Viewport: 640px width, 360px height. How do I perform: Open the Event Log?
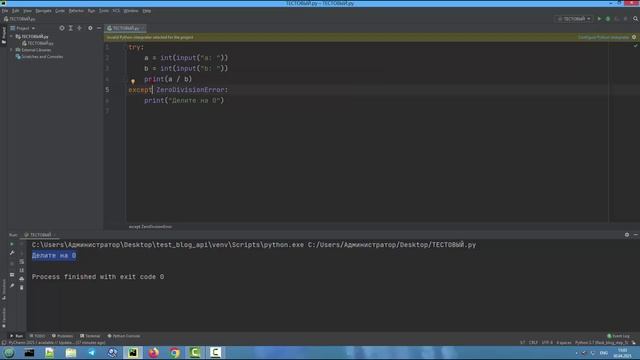coord(619,336)
